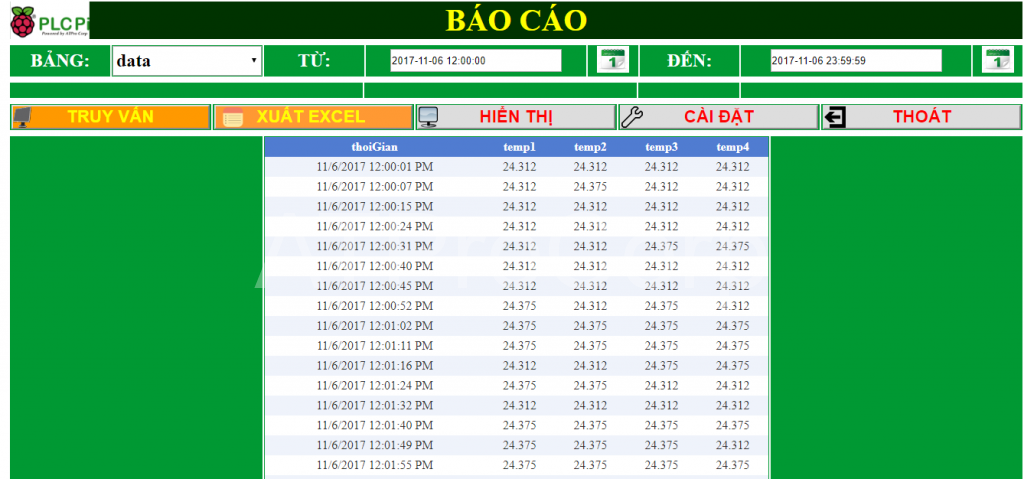Click the display screen icon on HIỂN THỊ
Viewport: 1024px width, 479px height.
(428, 117)
